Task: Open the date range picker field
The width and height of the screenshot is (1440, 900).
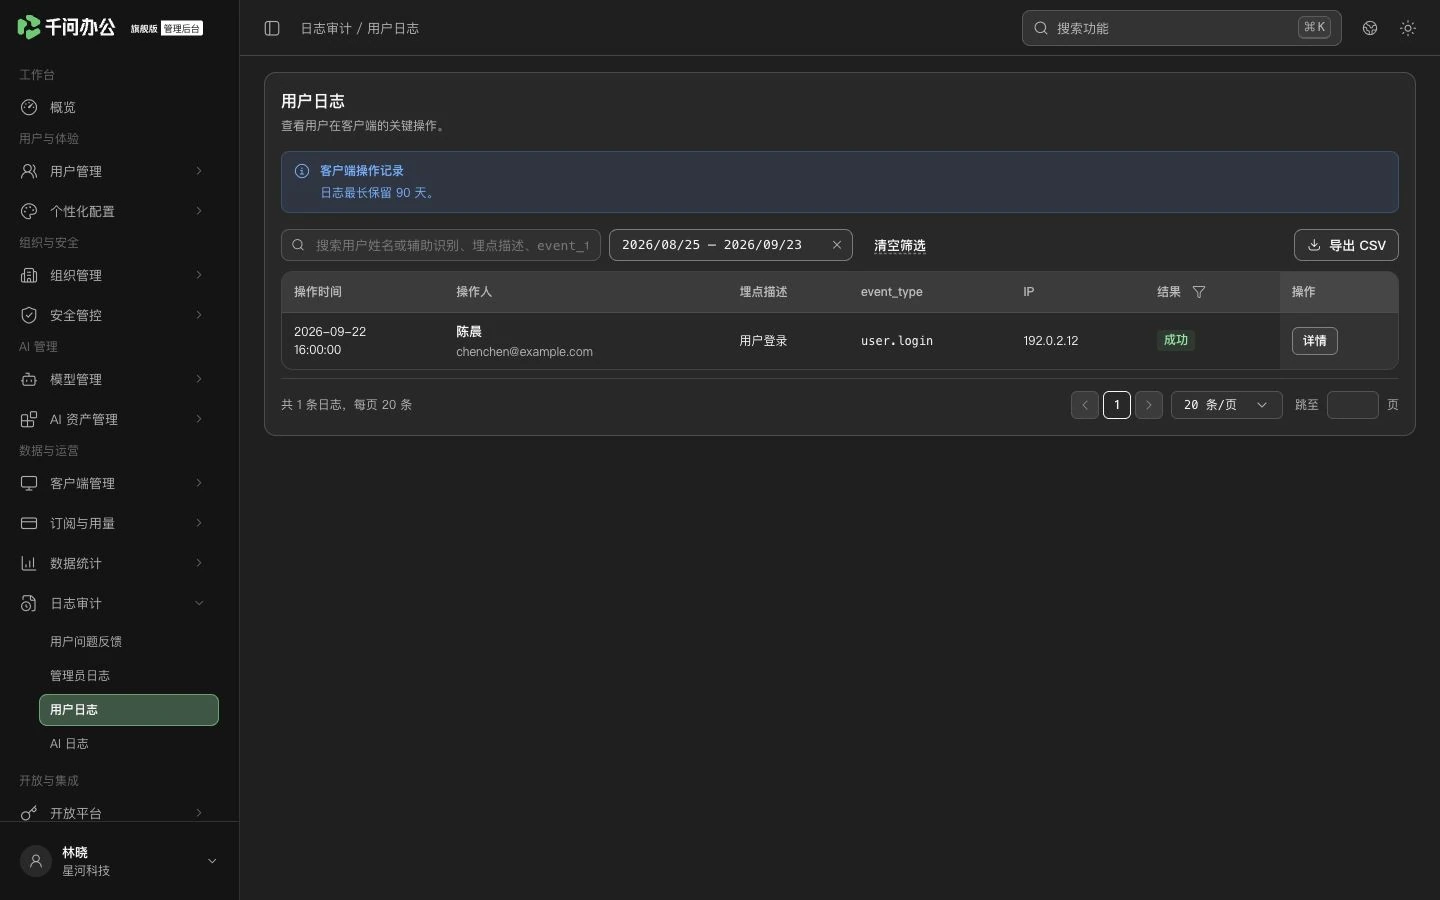Action: pos(731,245)
